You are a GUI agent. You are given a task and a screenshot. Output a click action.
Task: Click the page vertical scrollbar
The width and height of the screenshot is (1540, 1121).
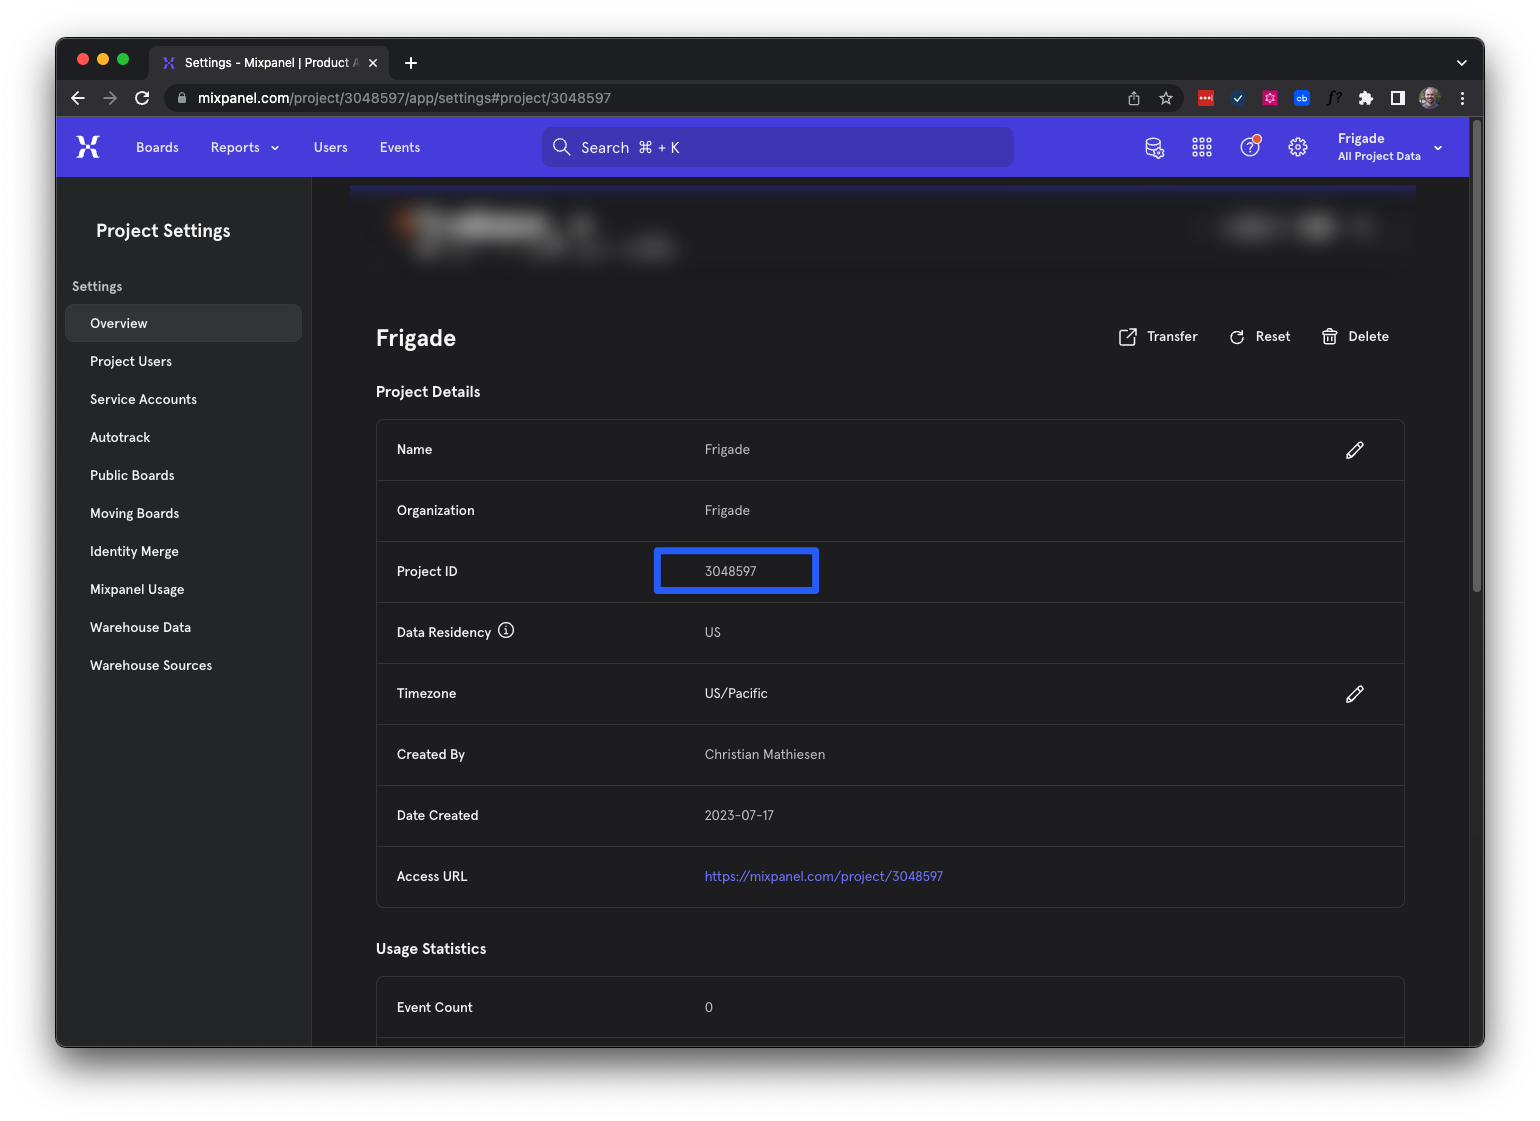tap(1476, 356)
